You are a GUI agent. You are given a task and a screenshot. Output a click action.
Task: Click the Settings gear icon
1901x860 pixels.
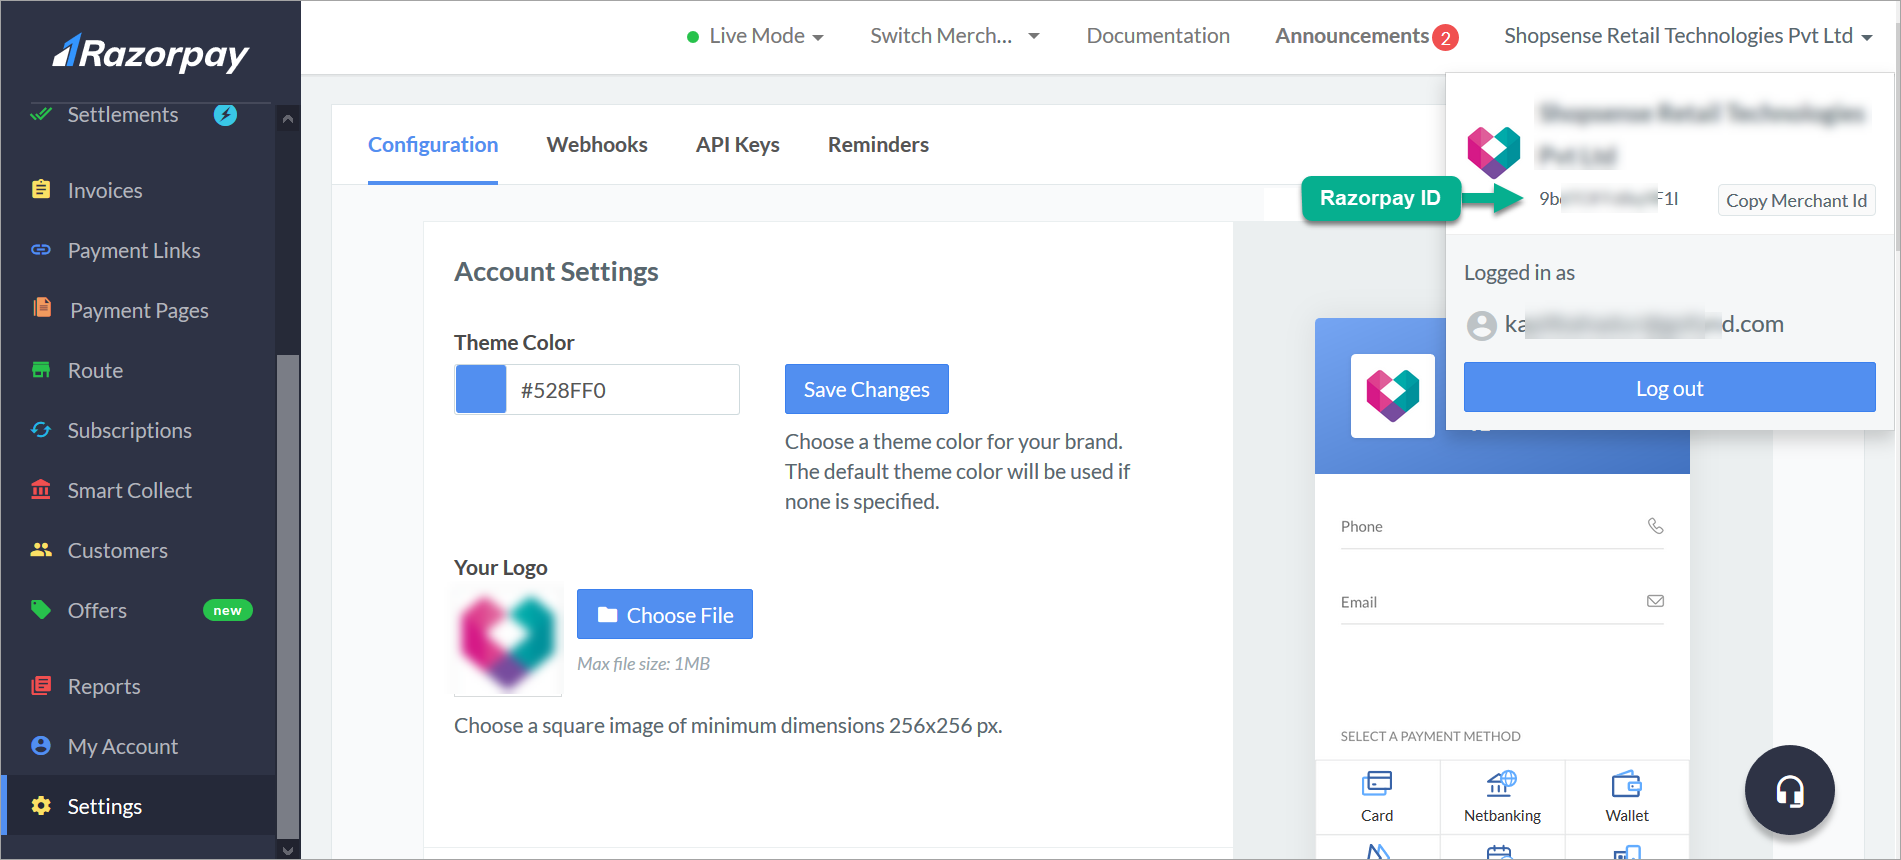pos(41,806)
